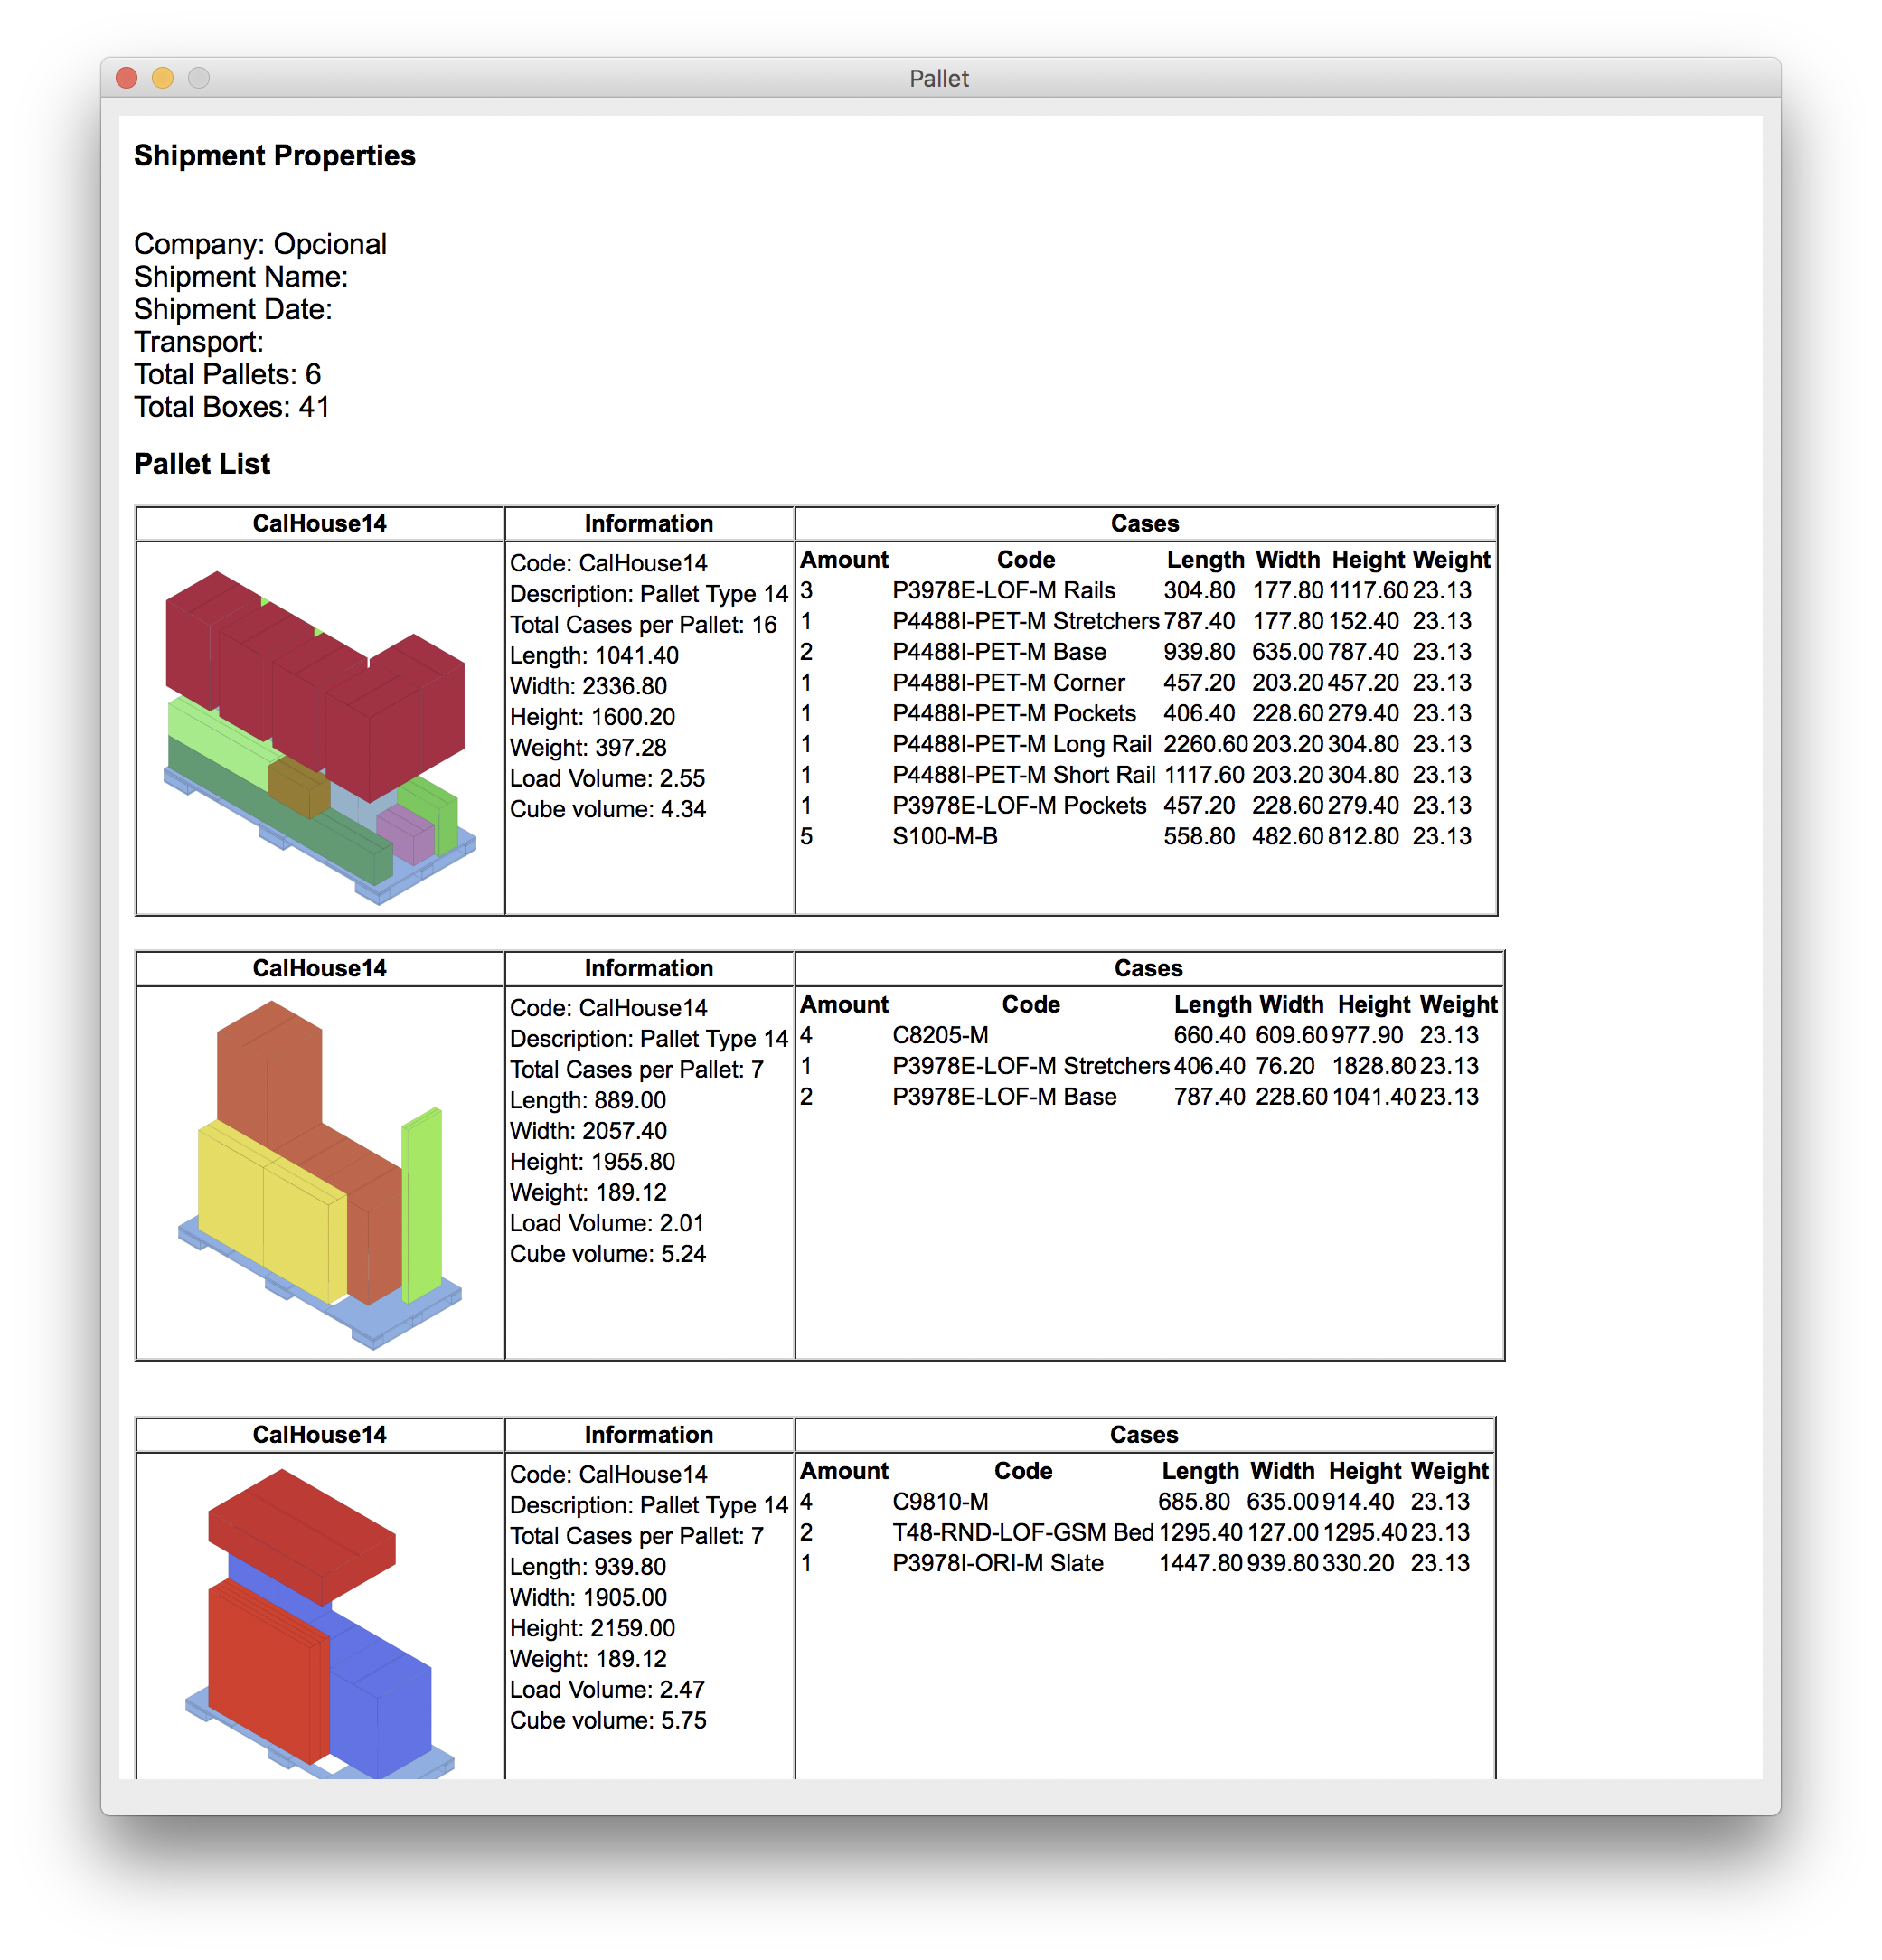Click the 'Shipment Properties' heading
This screenshot has width=1882, height=1960.
tap(274, 156)
